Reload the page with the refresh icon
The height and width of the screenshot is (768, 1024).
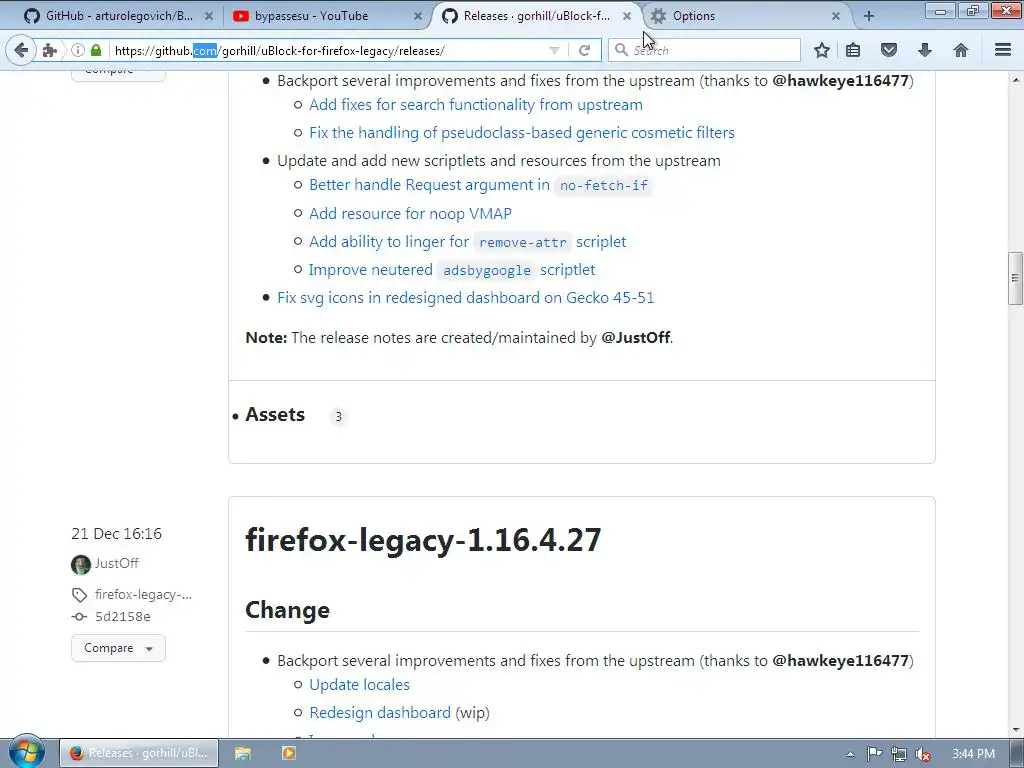584,50
